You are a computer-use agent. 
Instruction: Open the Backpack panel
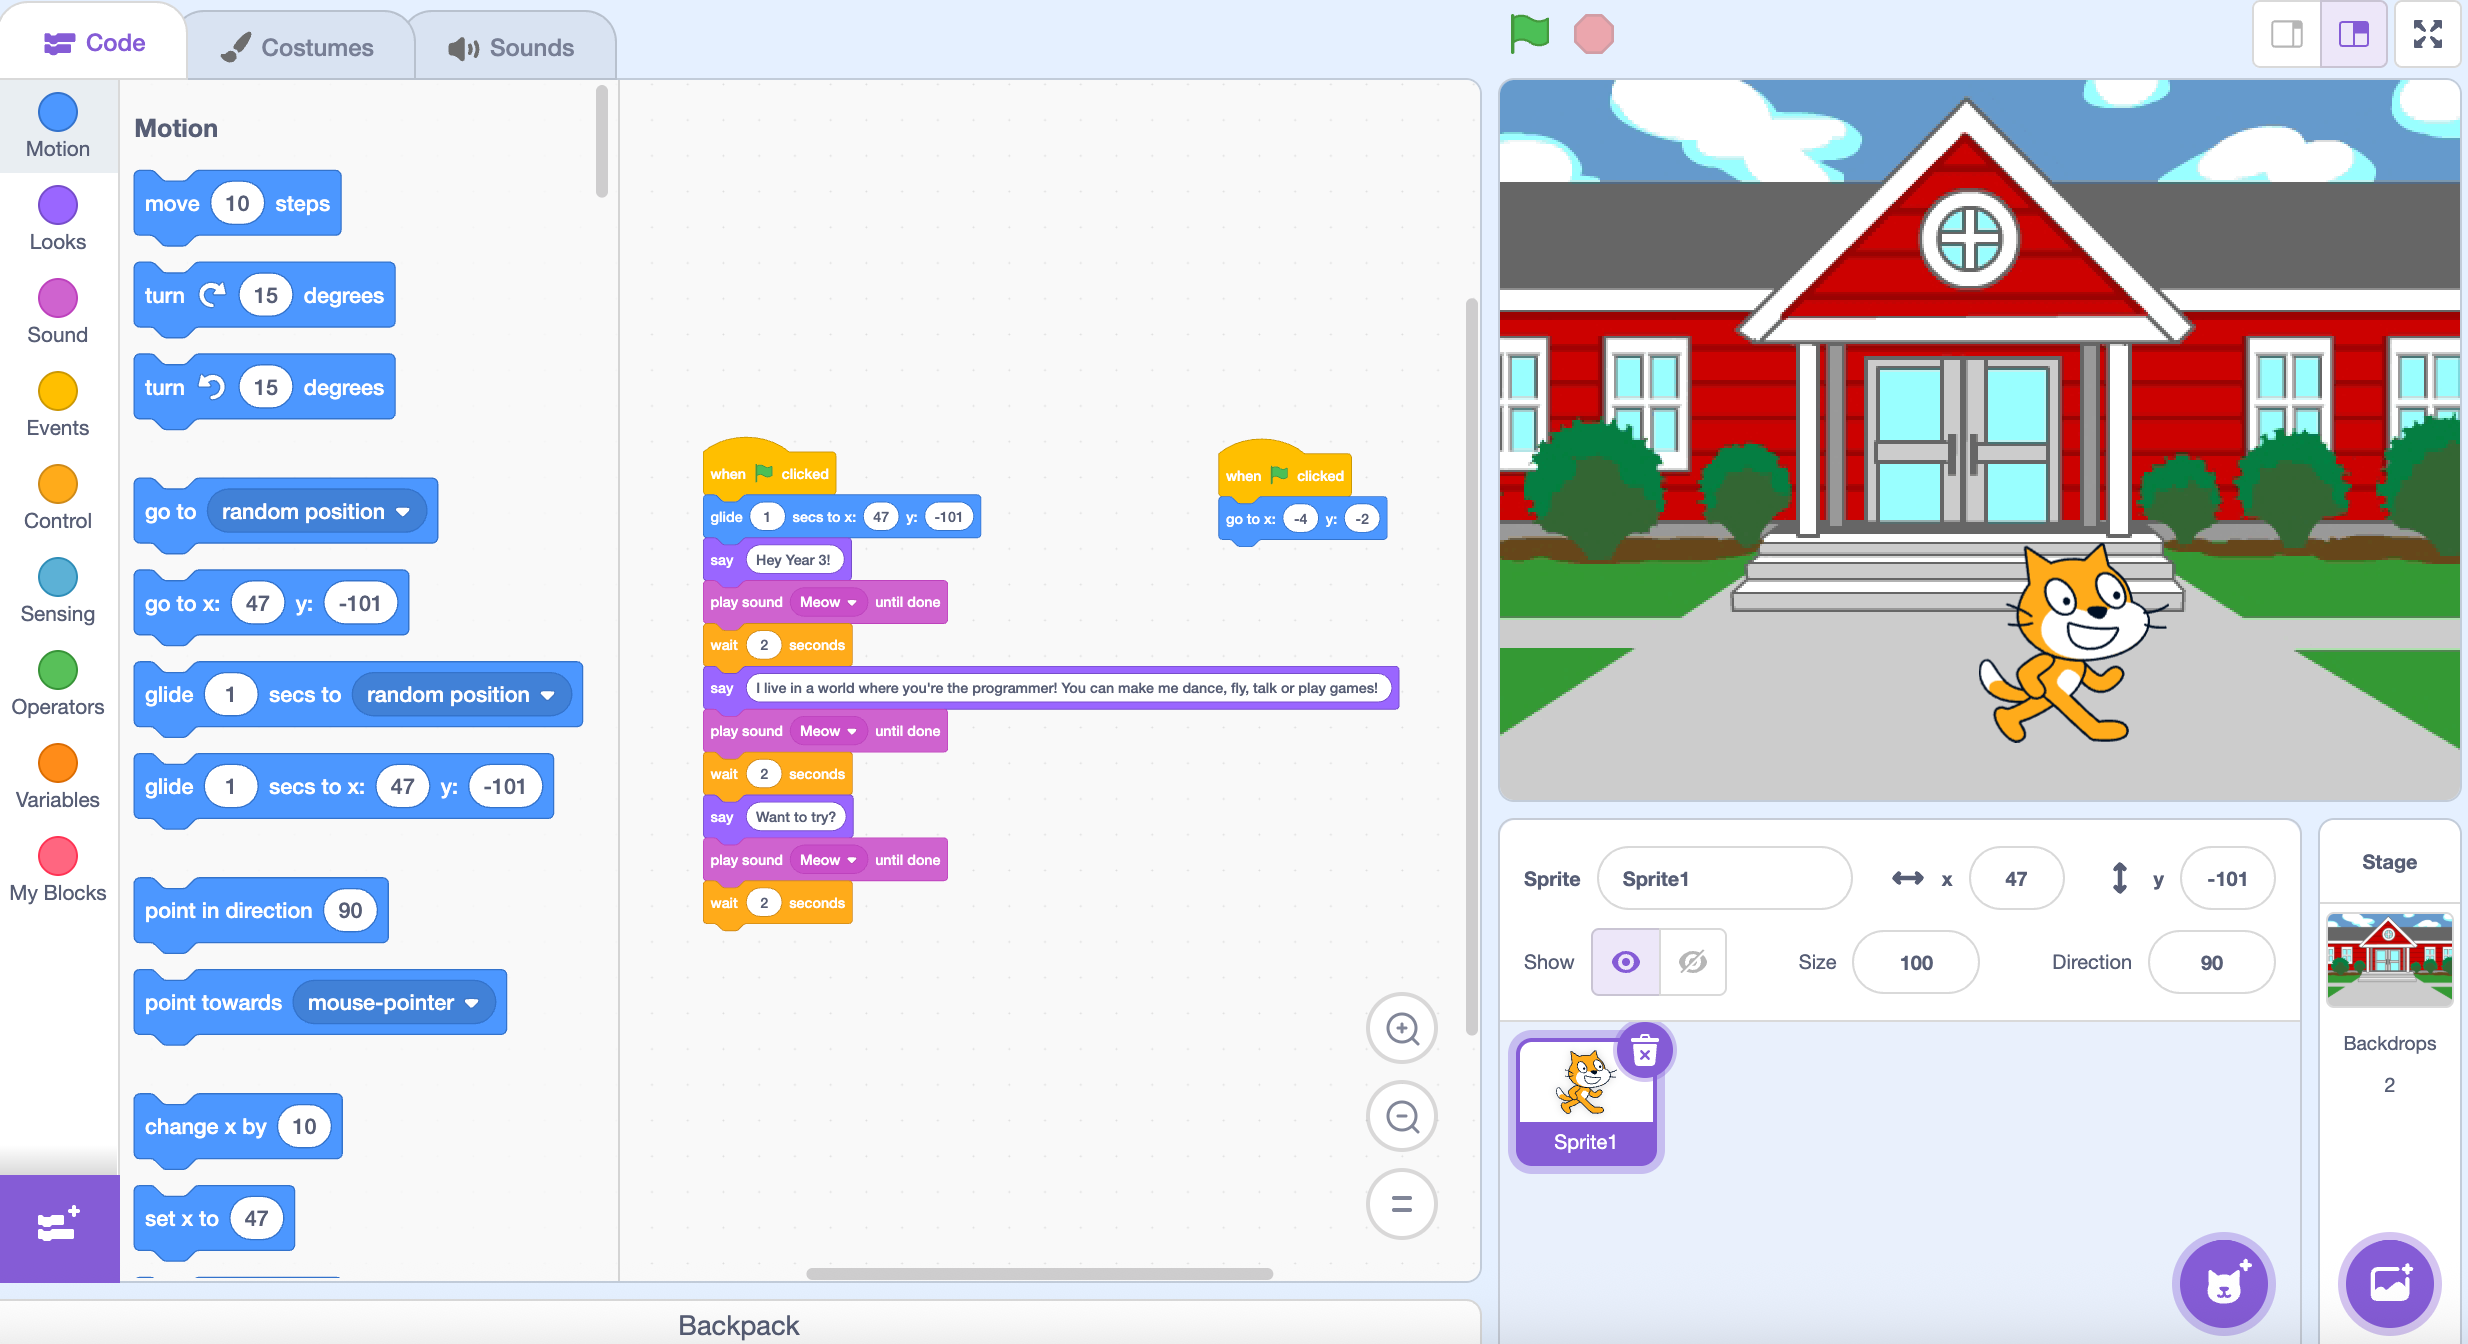pyautogui.click(x=739, y=1324)
